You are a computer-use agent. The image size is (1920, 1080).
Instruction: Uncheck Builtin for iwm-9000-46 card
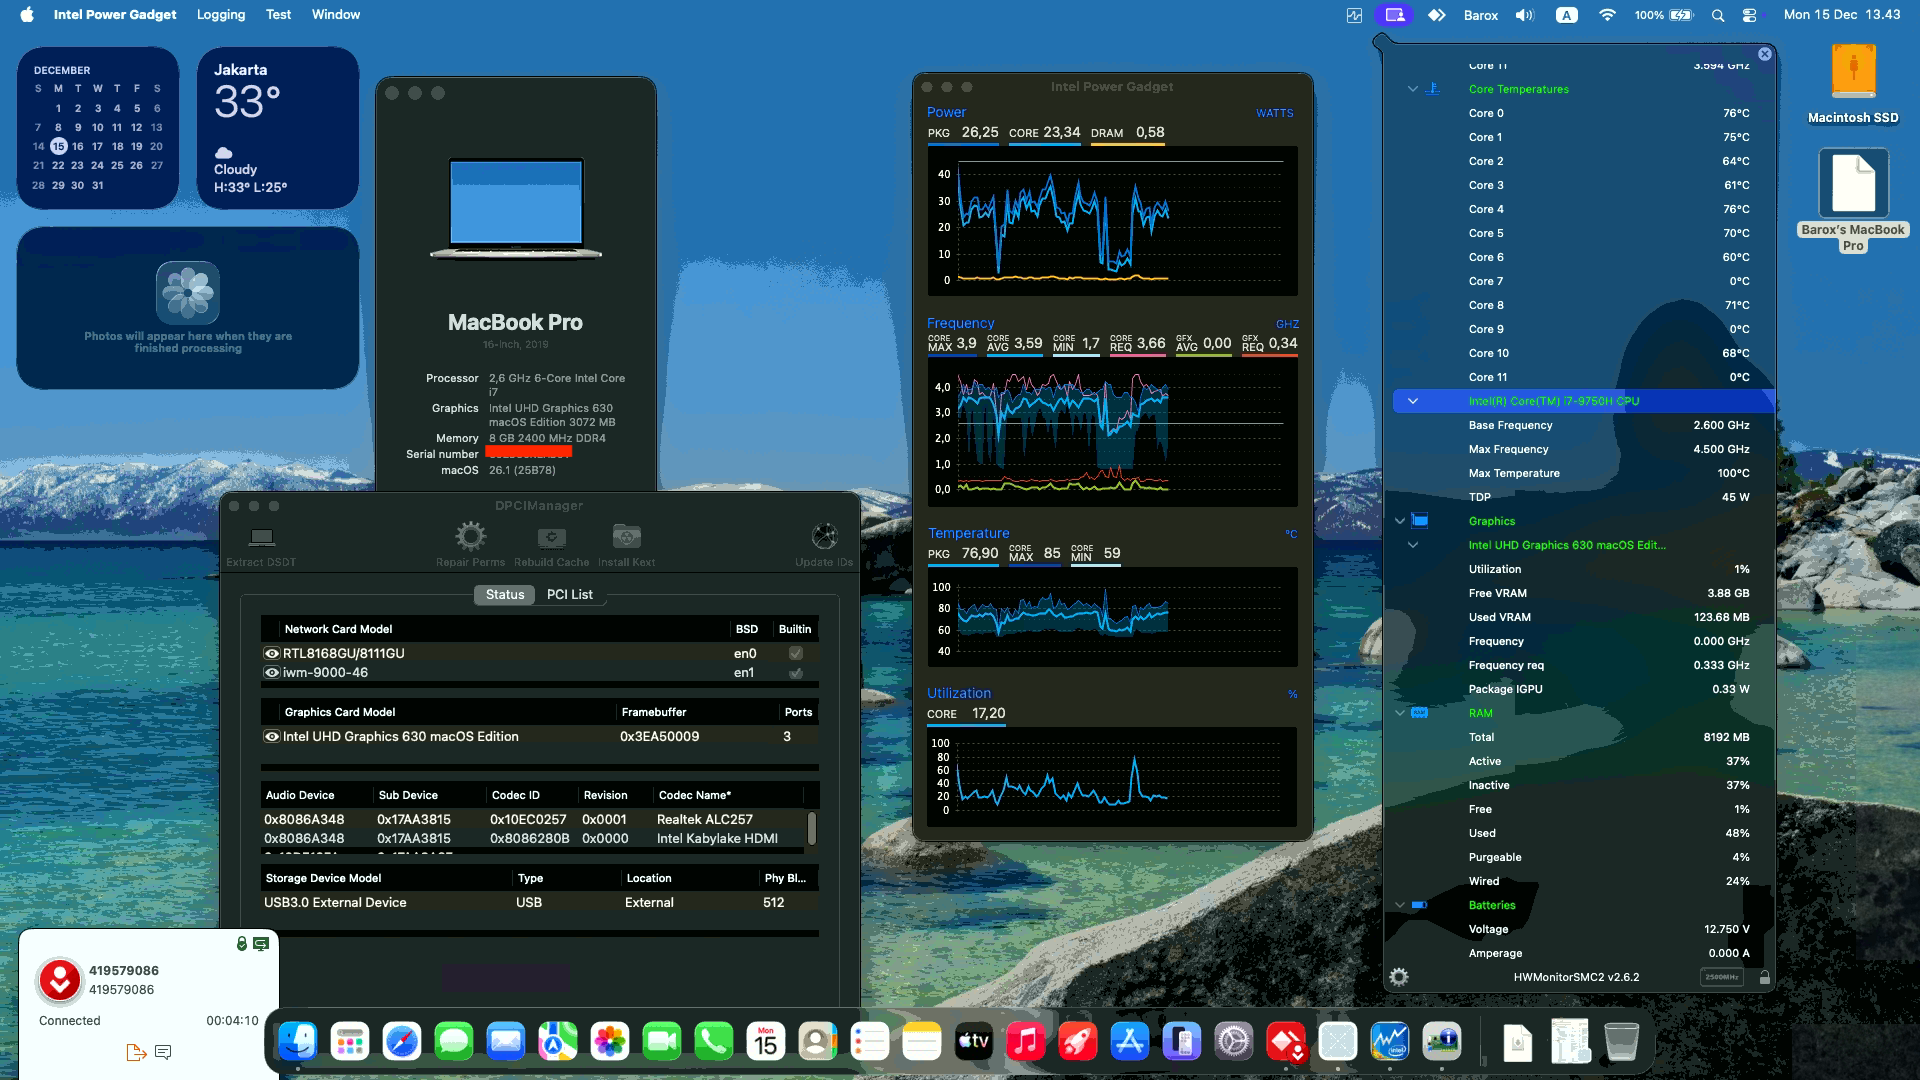point(796,672)
